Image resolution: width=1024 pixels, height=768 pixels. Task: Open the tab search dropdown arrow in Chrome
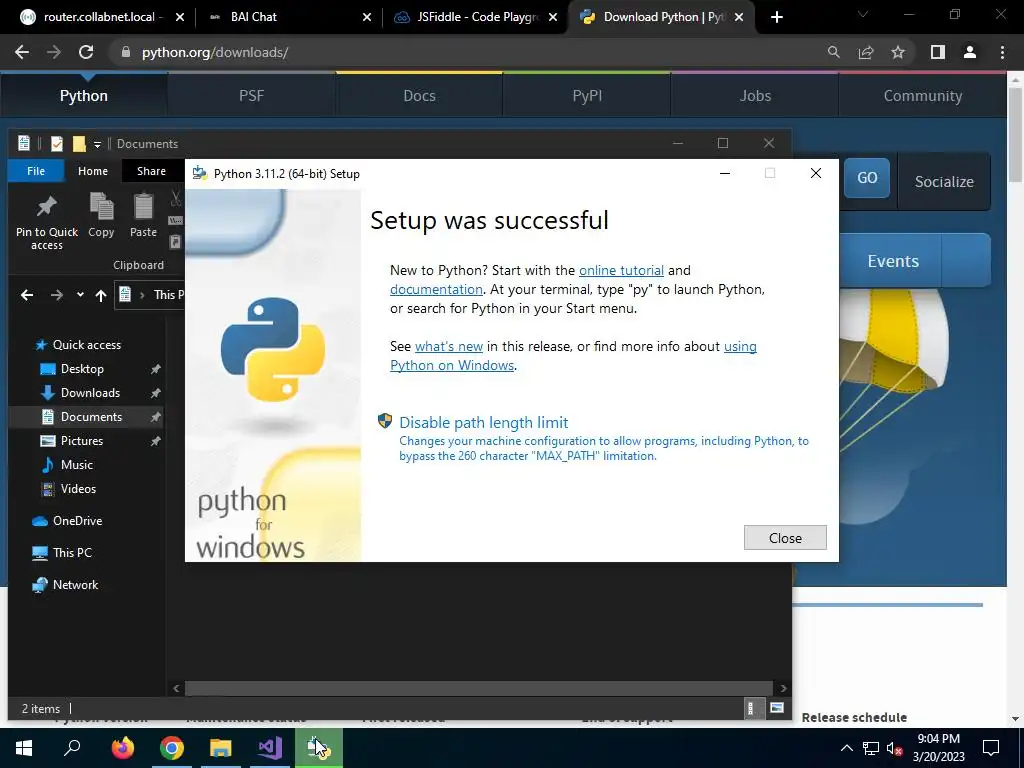coord(863,14)
